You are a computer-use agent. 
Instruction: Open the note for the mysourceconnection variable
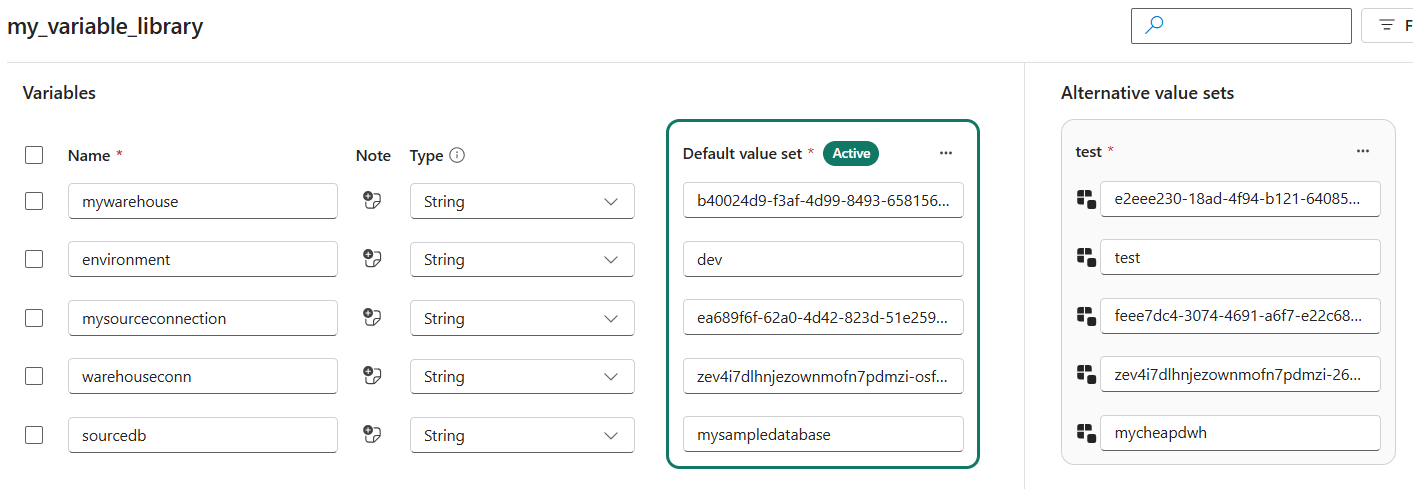click(x=373, y=318)
